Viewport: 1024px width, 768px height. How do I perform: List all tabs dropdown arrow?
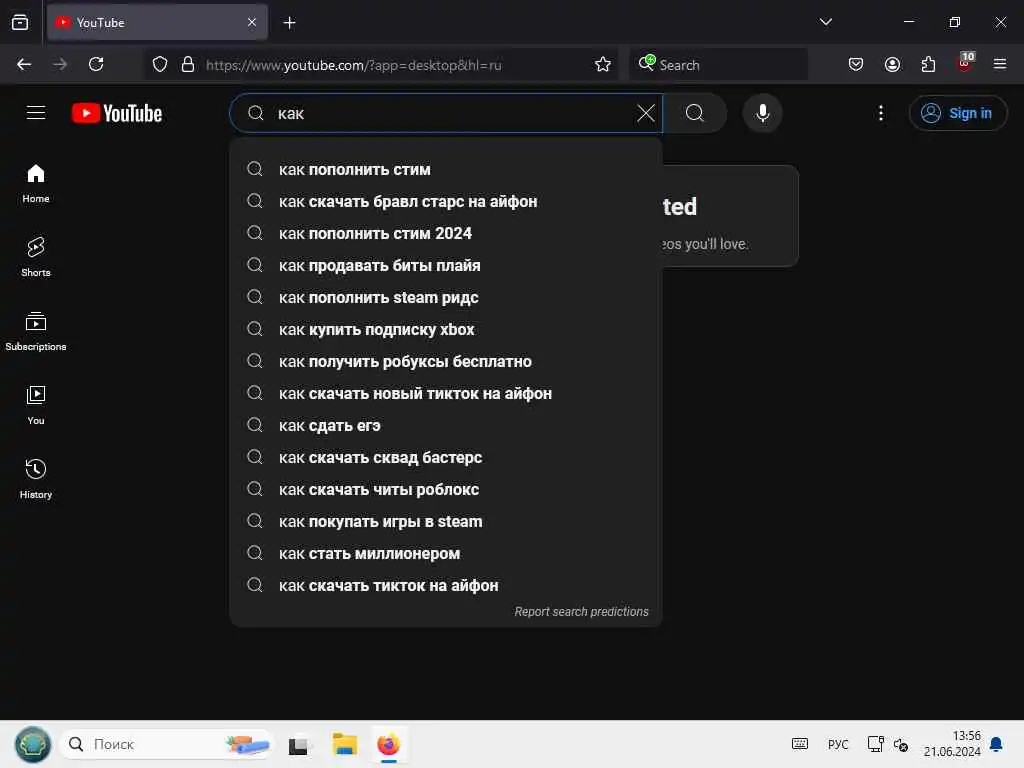tap(825, 22)
